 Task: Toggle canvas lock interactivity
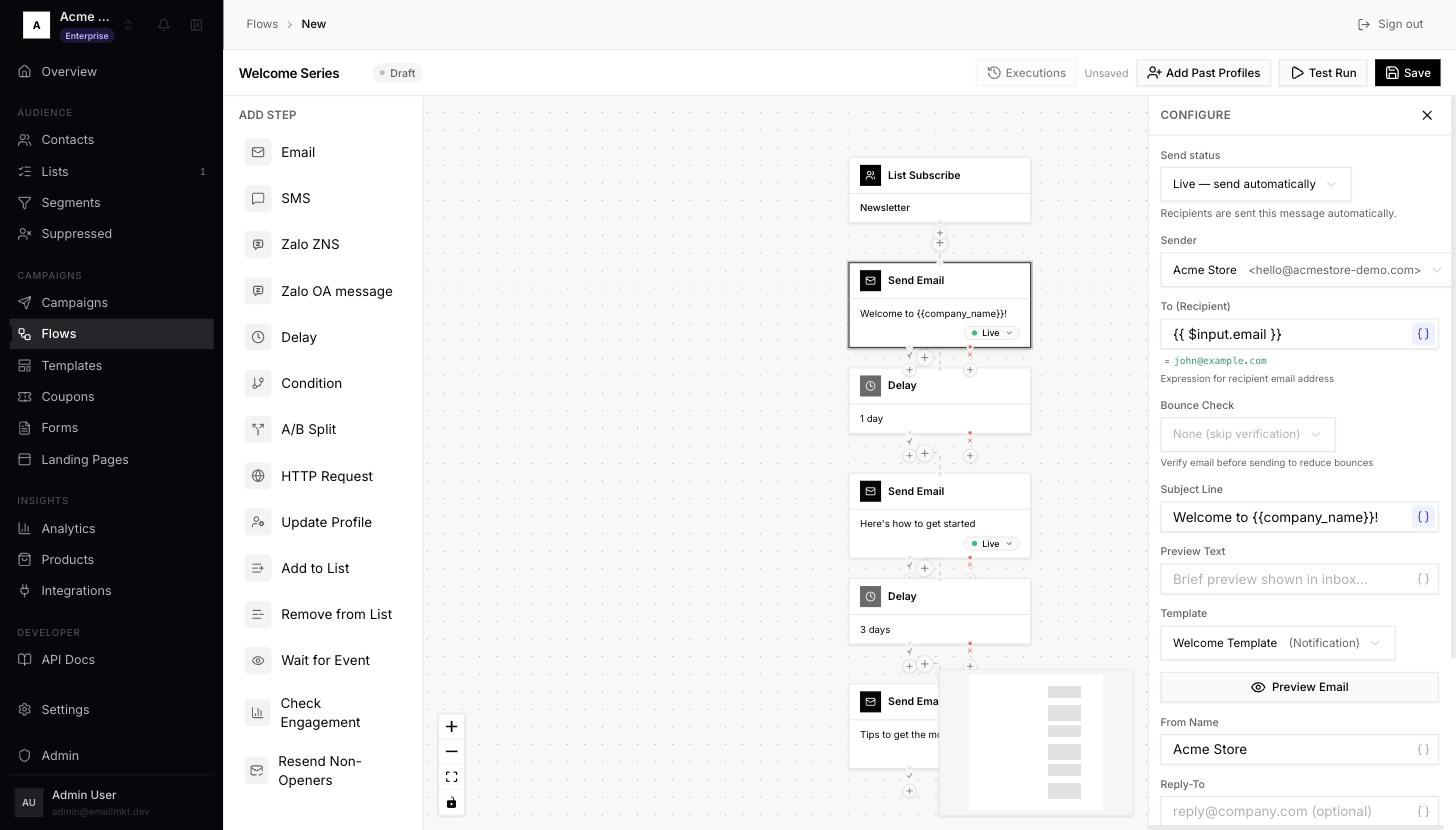click(x=451, y=802)
